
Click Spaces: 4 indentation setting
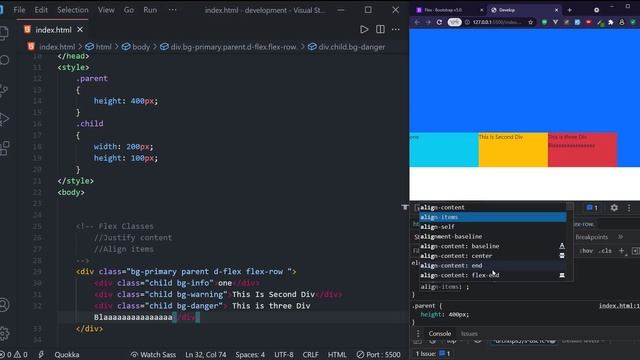250,355
